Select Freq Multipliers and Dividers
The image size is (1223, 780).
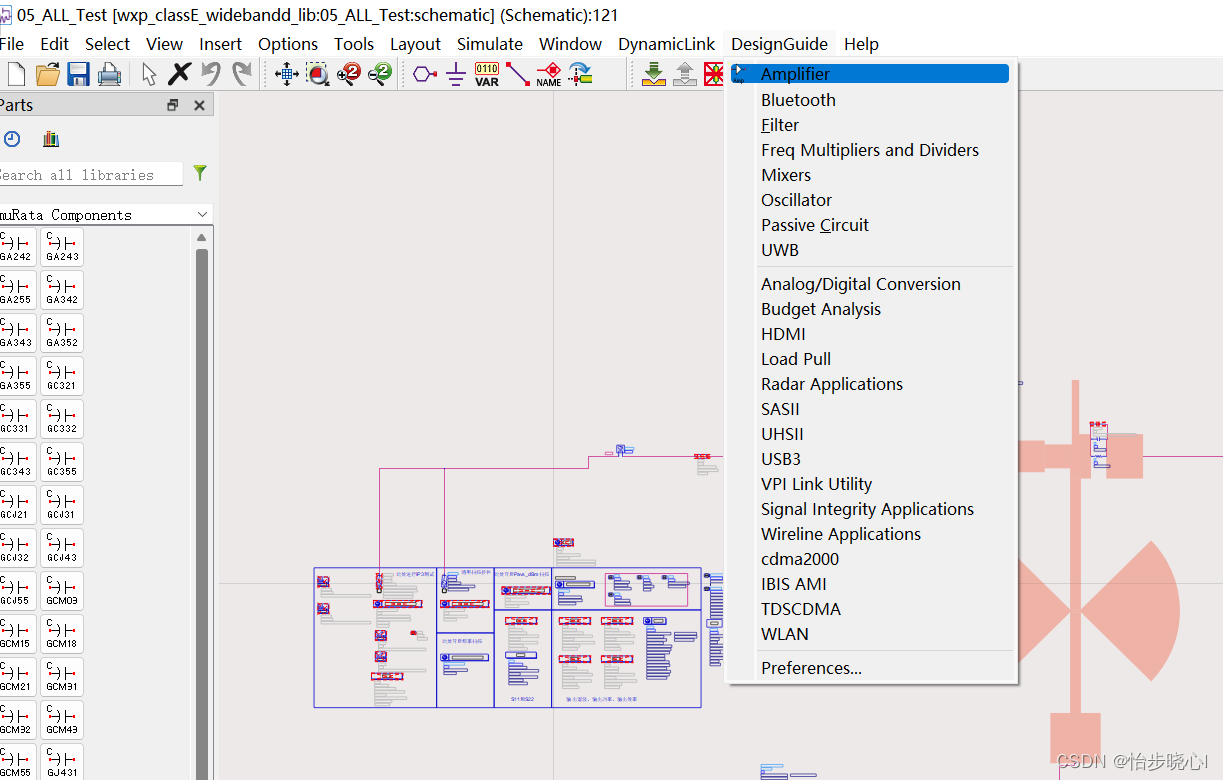click(870, 150)
